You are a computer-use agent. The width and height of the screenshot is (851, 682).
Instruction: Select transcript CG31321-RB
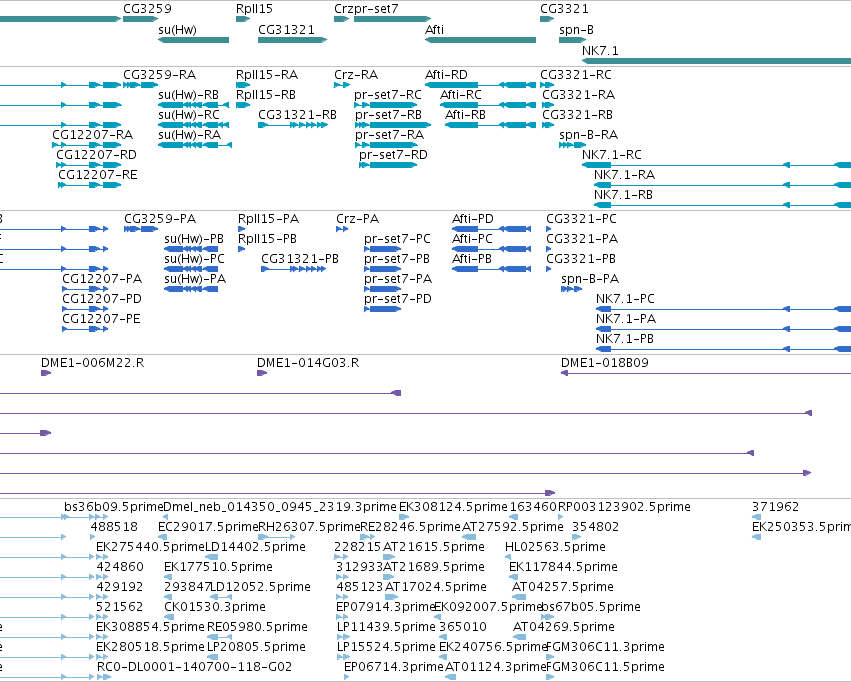coord(293,125)
